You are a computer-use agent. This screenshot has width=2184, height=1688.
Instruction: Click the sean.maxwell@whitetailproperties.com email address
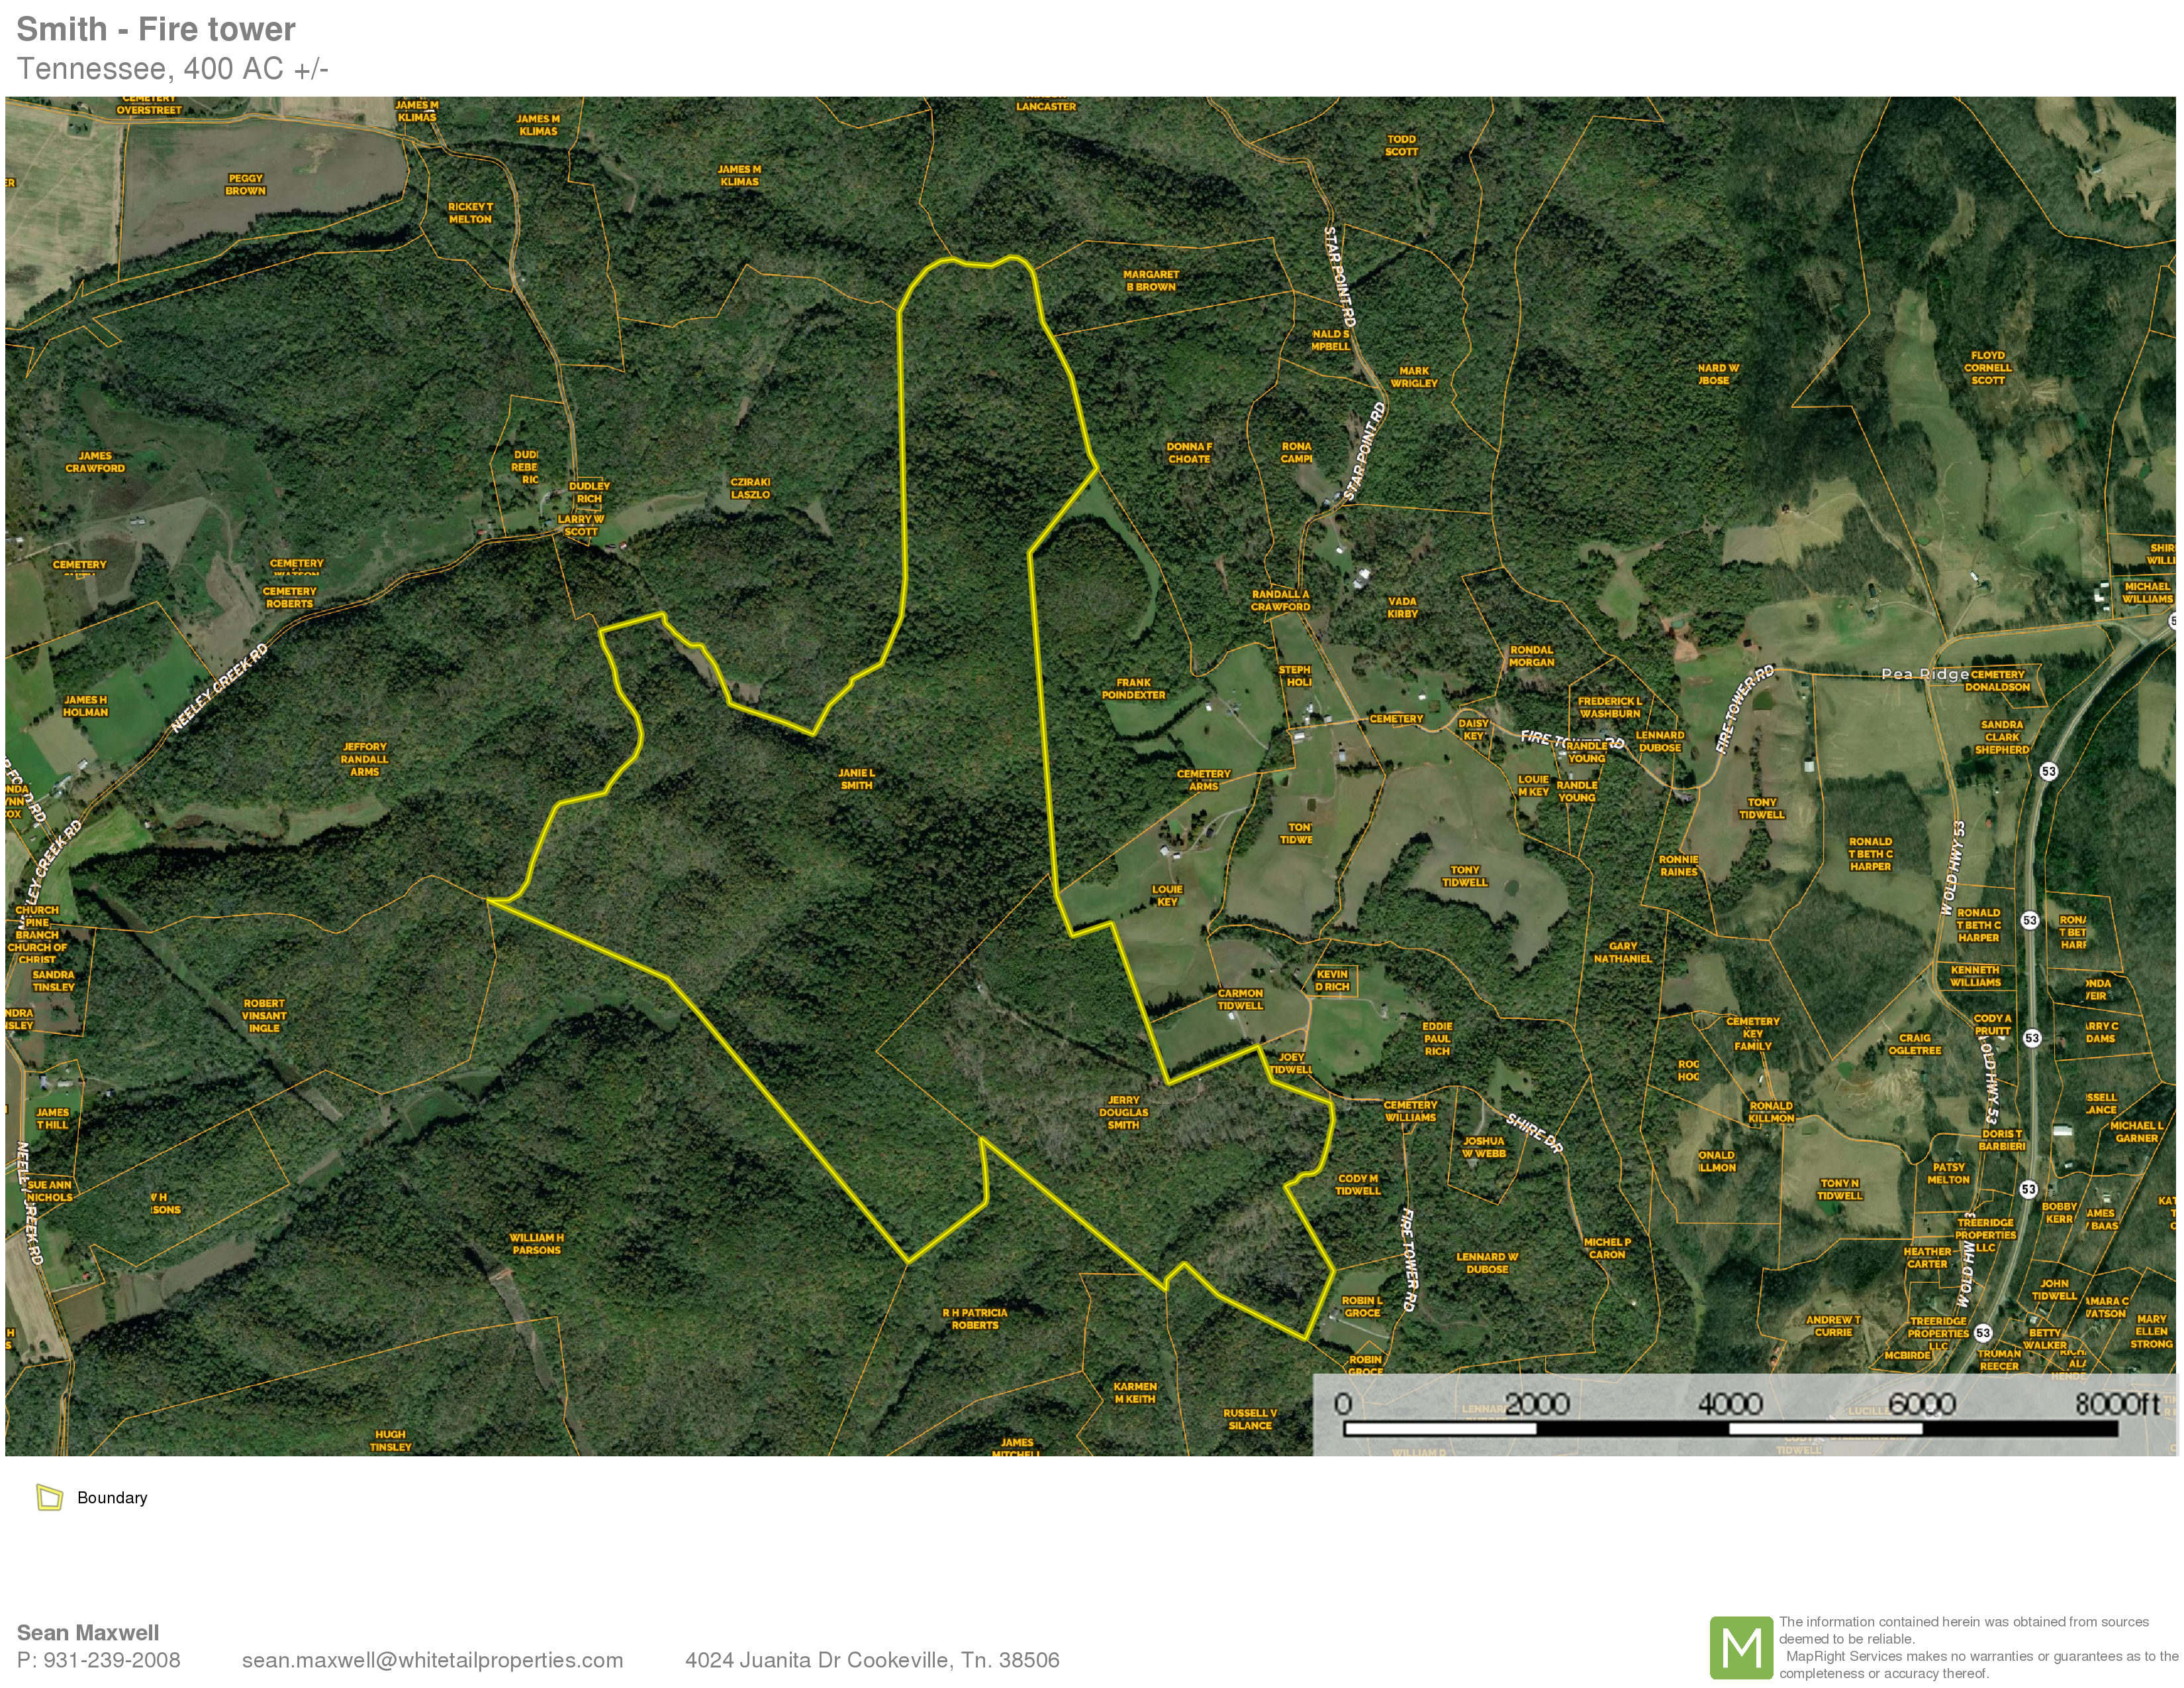(432, 1660)
